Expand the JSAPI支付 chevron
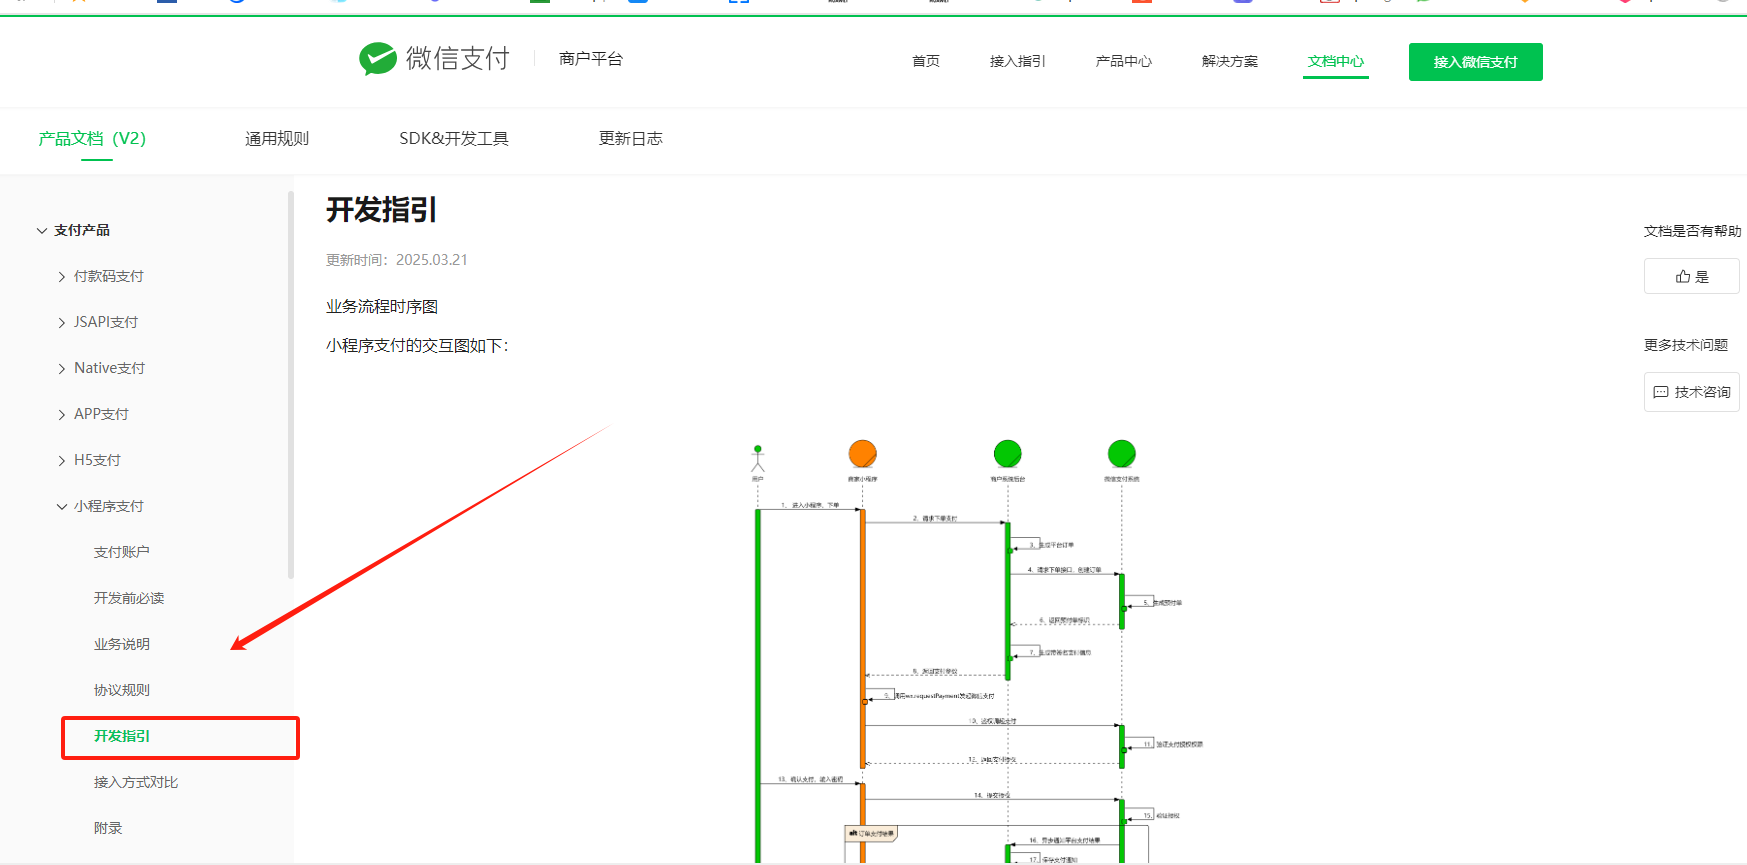Viewport: 1747px width, 865px height. [62, 323]
